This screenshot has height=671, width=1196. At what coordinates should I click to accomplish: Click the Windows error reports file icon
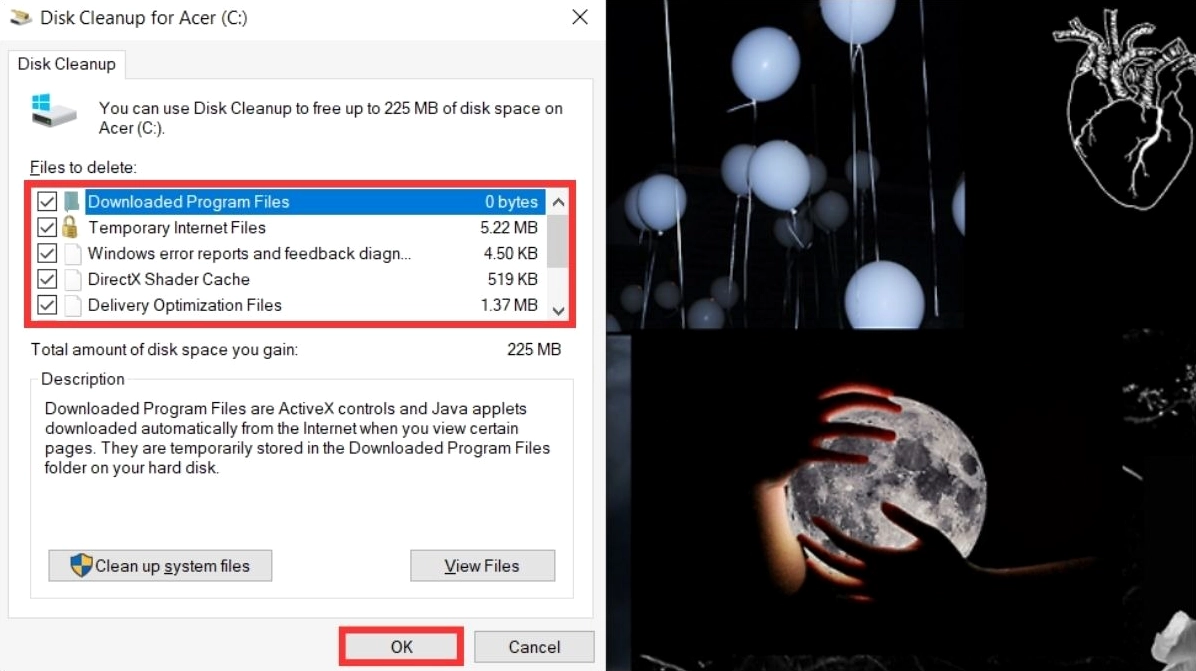(73, 253)
